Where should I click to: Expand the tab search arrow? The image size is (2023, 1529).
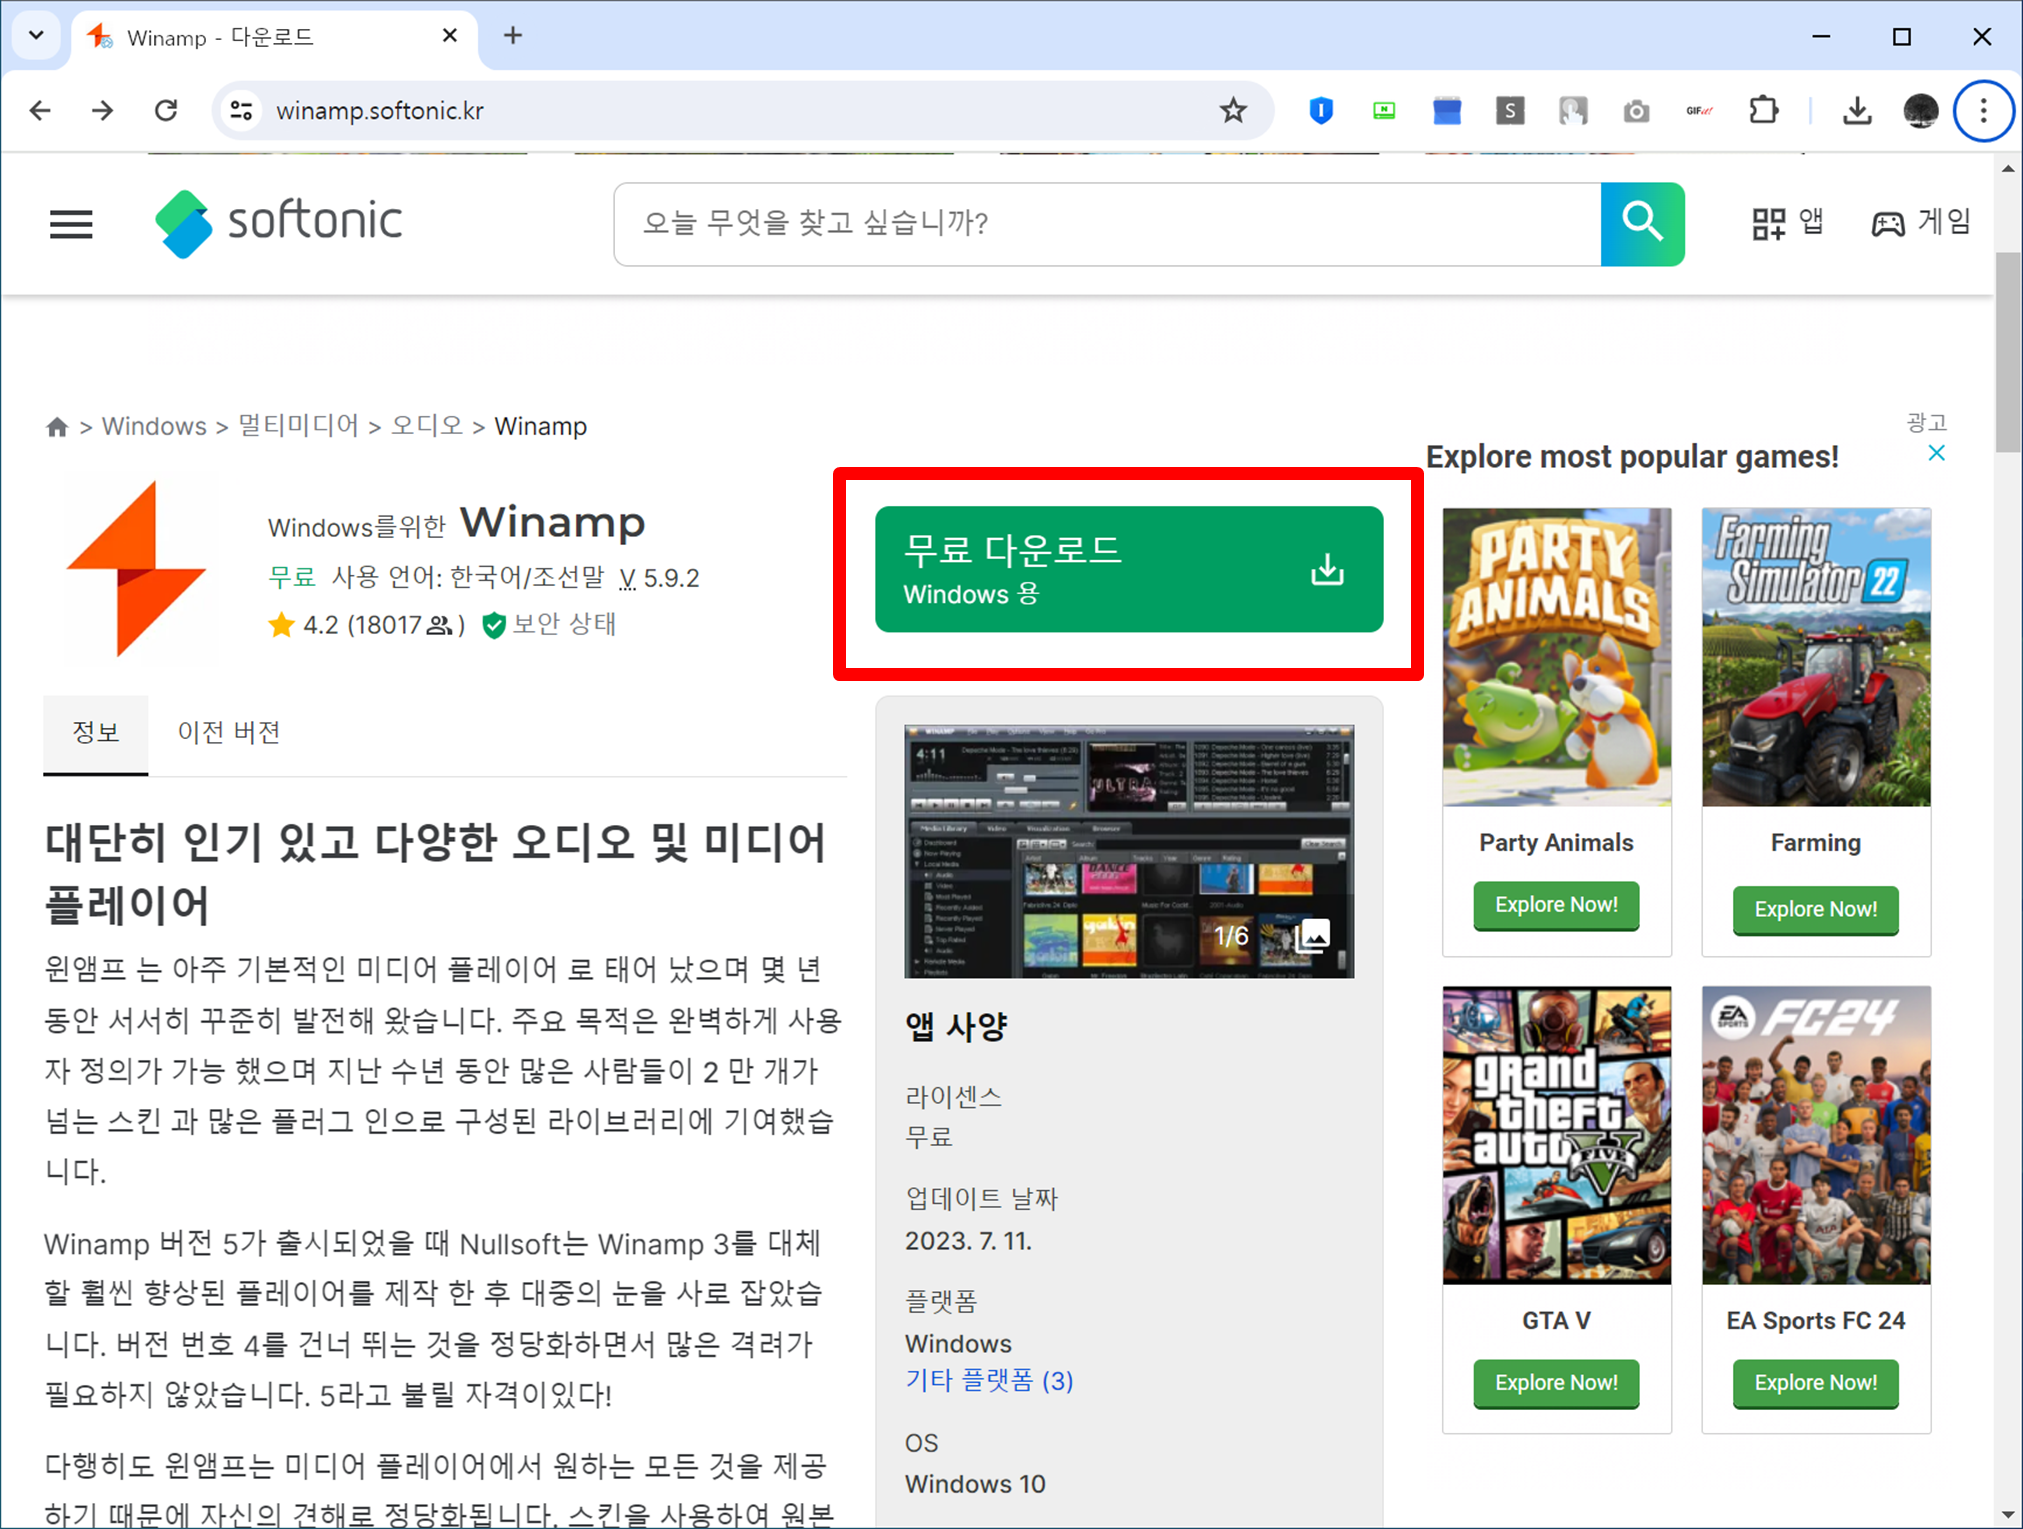coord(37,36)
